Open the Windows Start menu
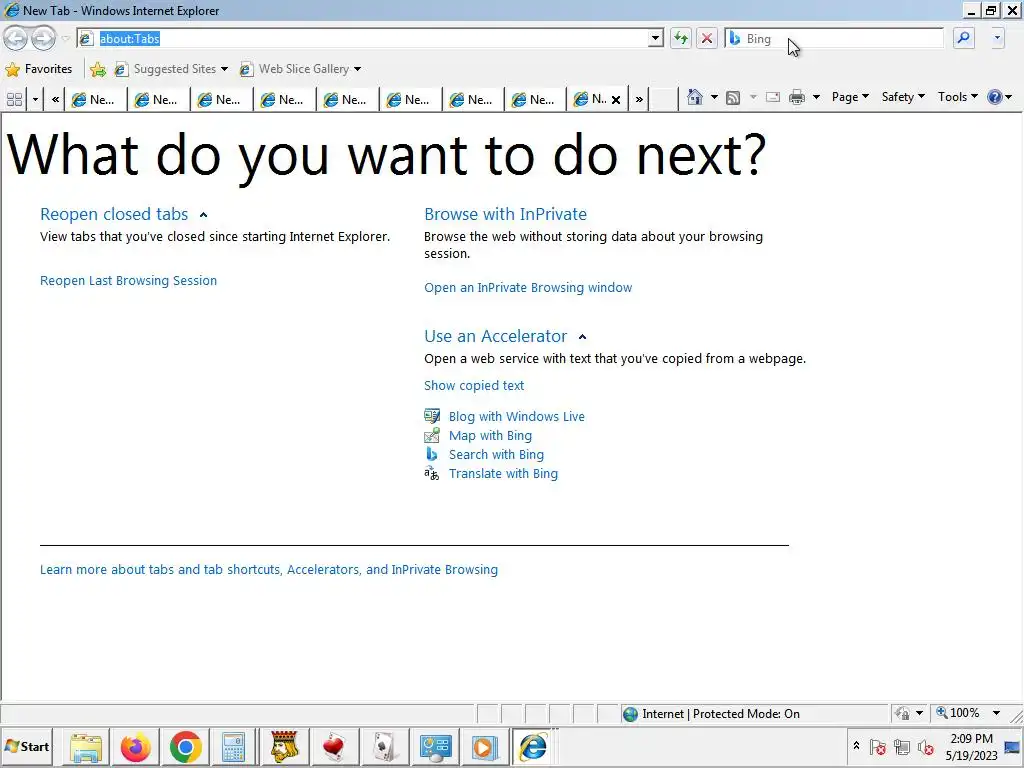The image size is (1024, 768). coord(27,746)
